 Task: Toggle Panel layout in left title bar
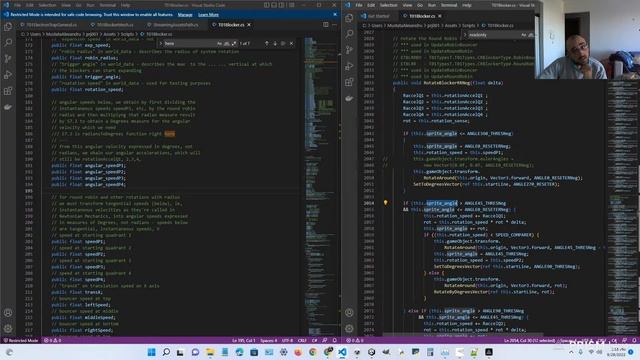274,5
